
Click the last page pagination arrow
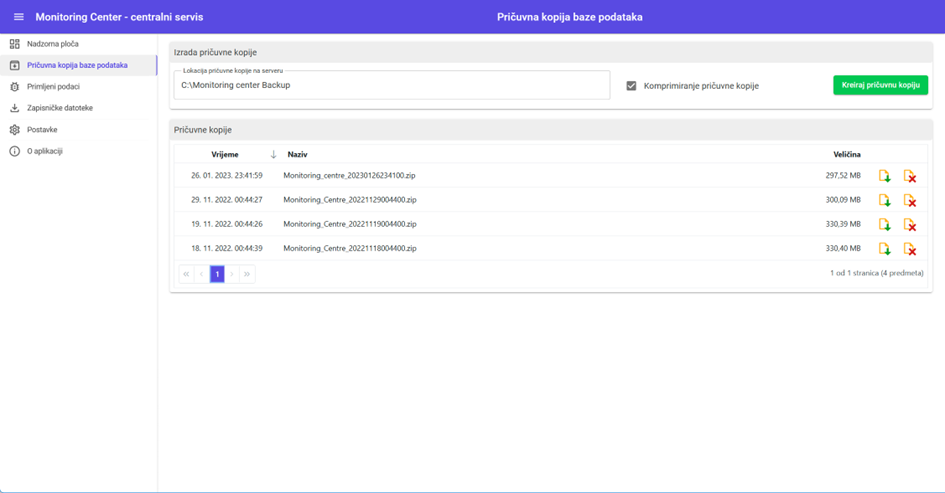(x=247, y=274)
